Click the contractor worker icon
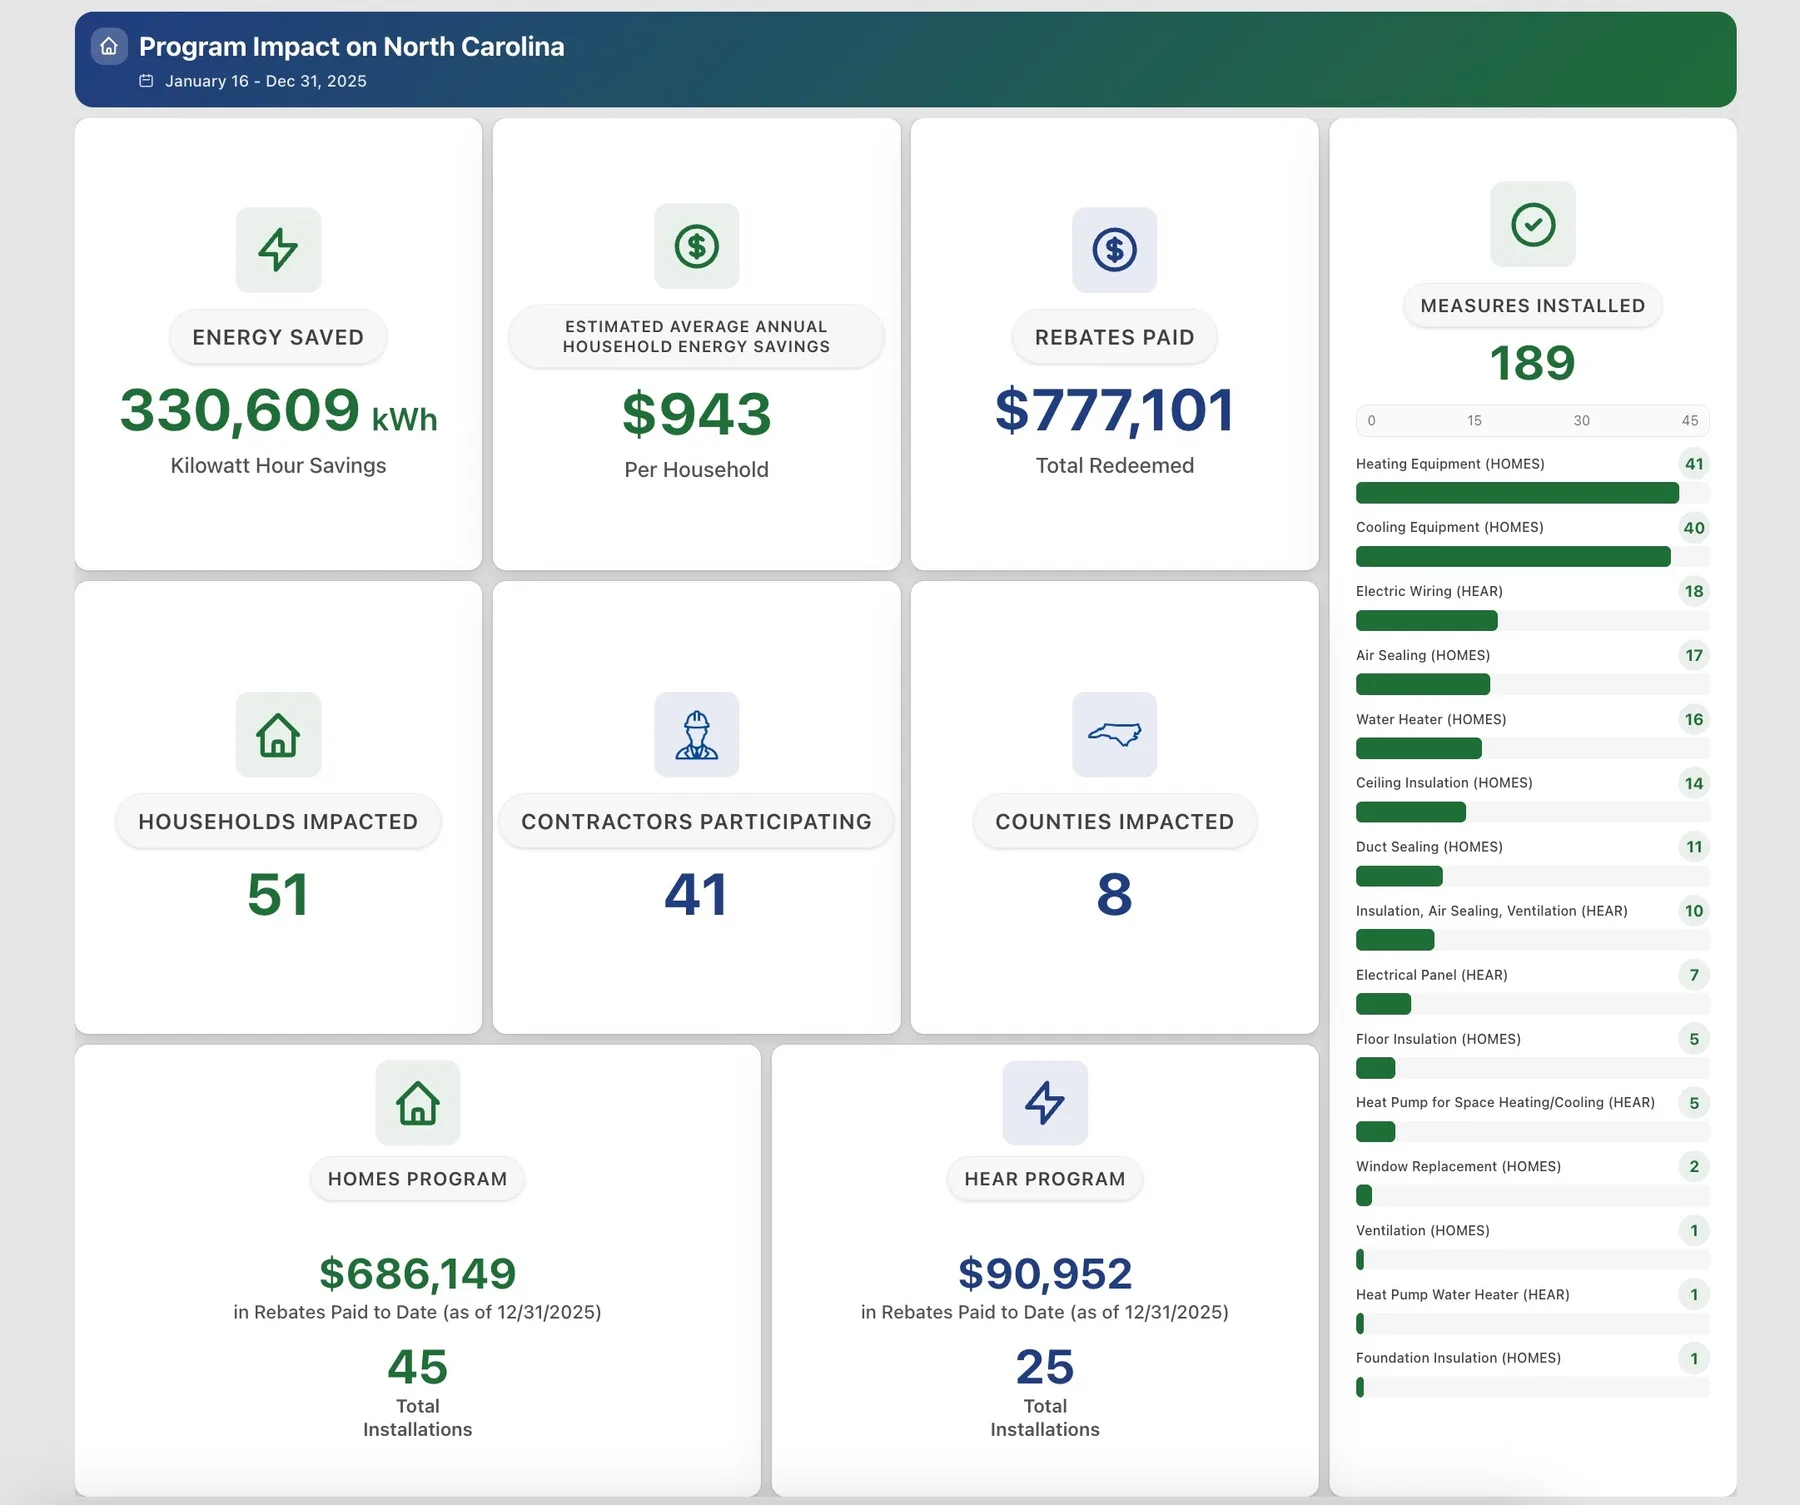 (x=697, y=735)
